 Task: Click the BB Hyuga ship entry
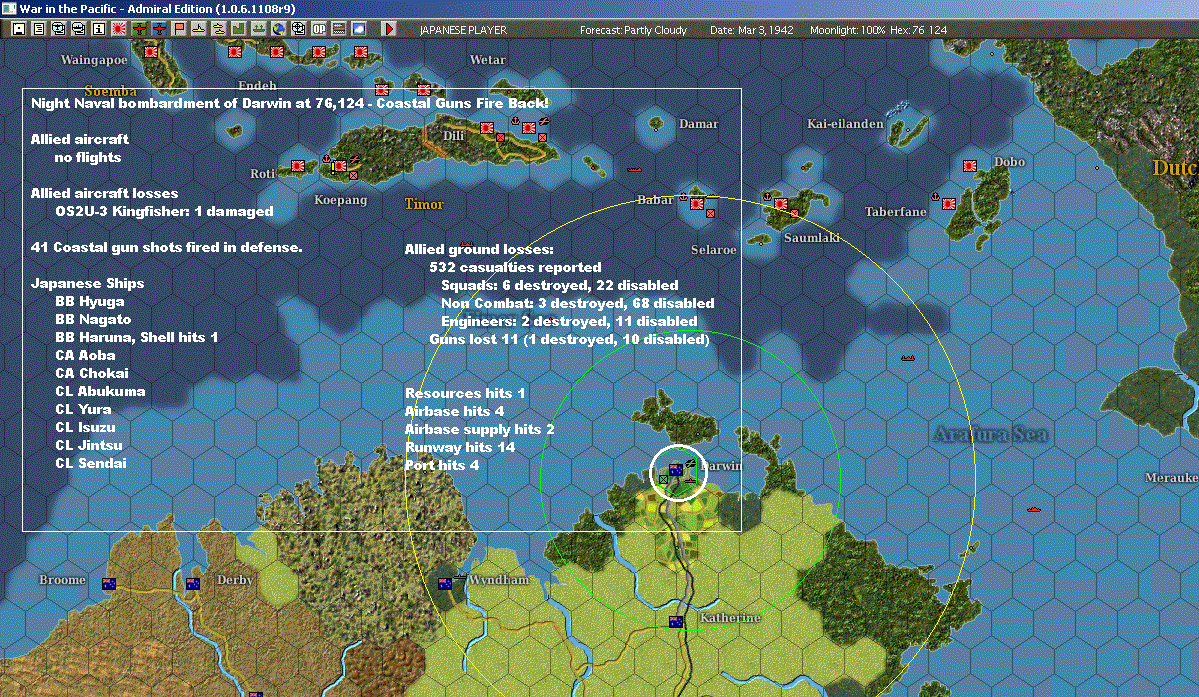[x=89, y=301]
